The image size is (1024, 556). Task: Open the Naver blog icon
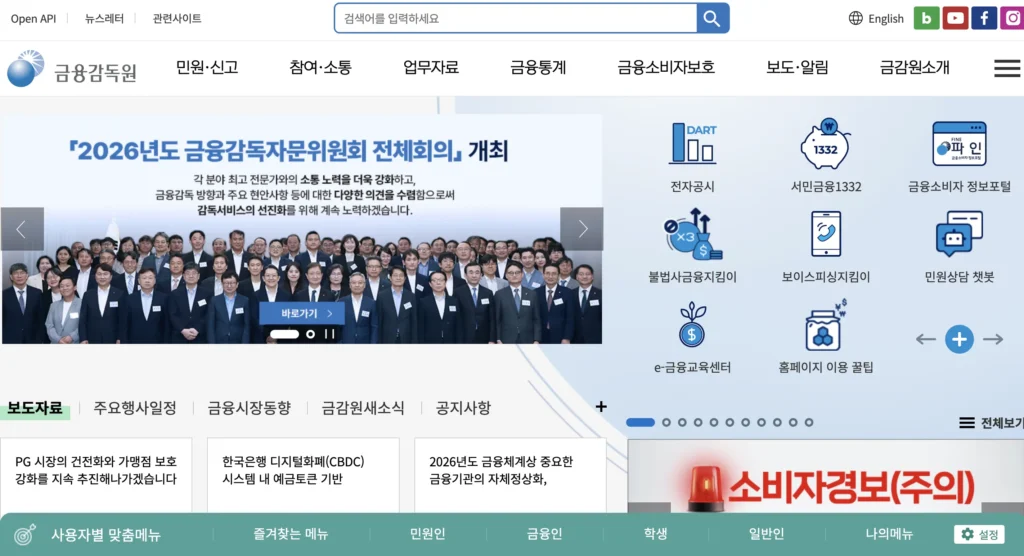(926, 18)
